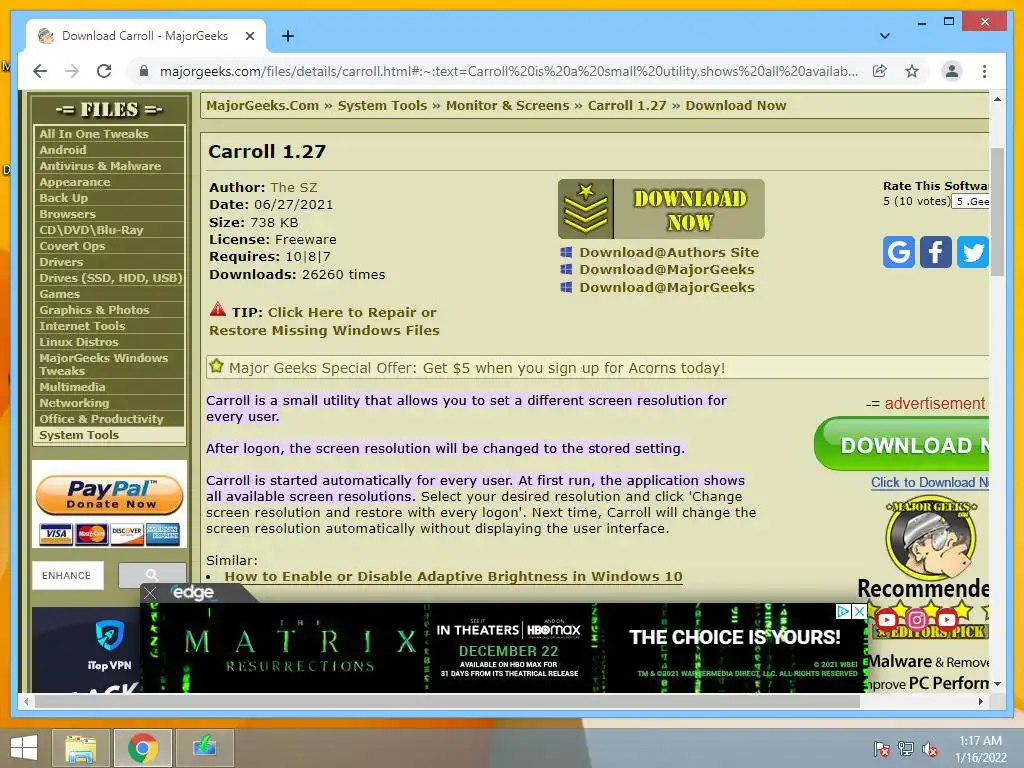Open the first Download@MajorGeeks link
This screenshot has width=1024, height=768.
(x=667, y=270)
